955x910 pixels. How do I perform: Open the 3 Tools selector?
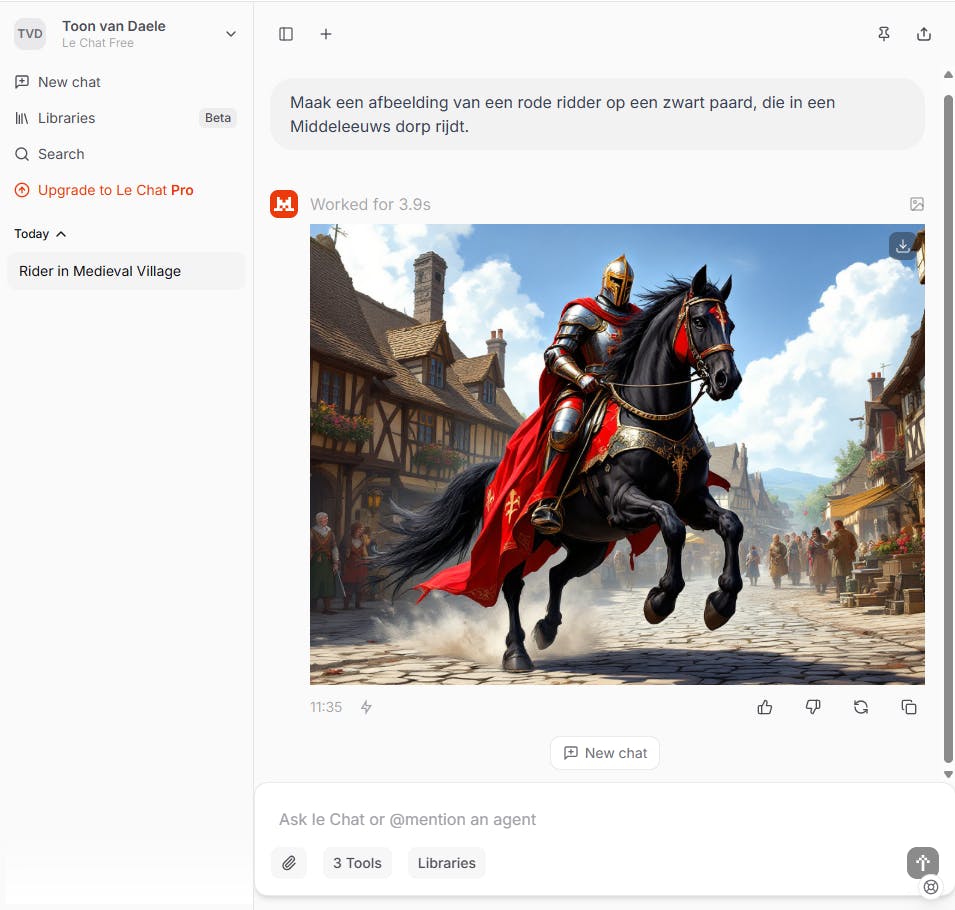357,863
